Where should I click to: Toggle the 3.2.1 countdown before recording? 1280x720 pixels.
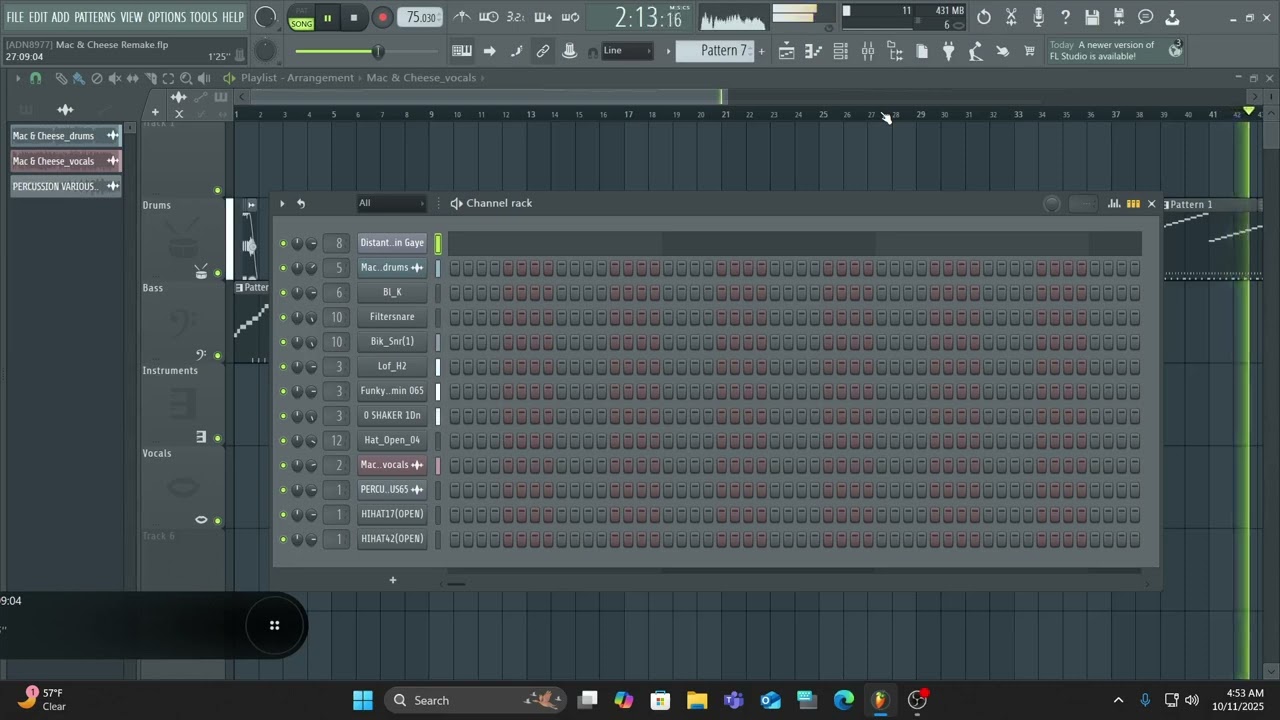pos(516,17)
